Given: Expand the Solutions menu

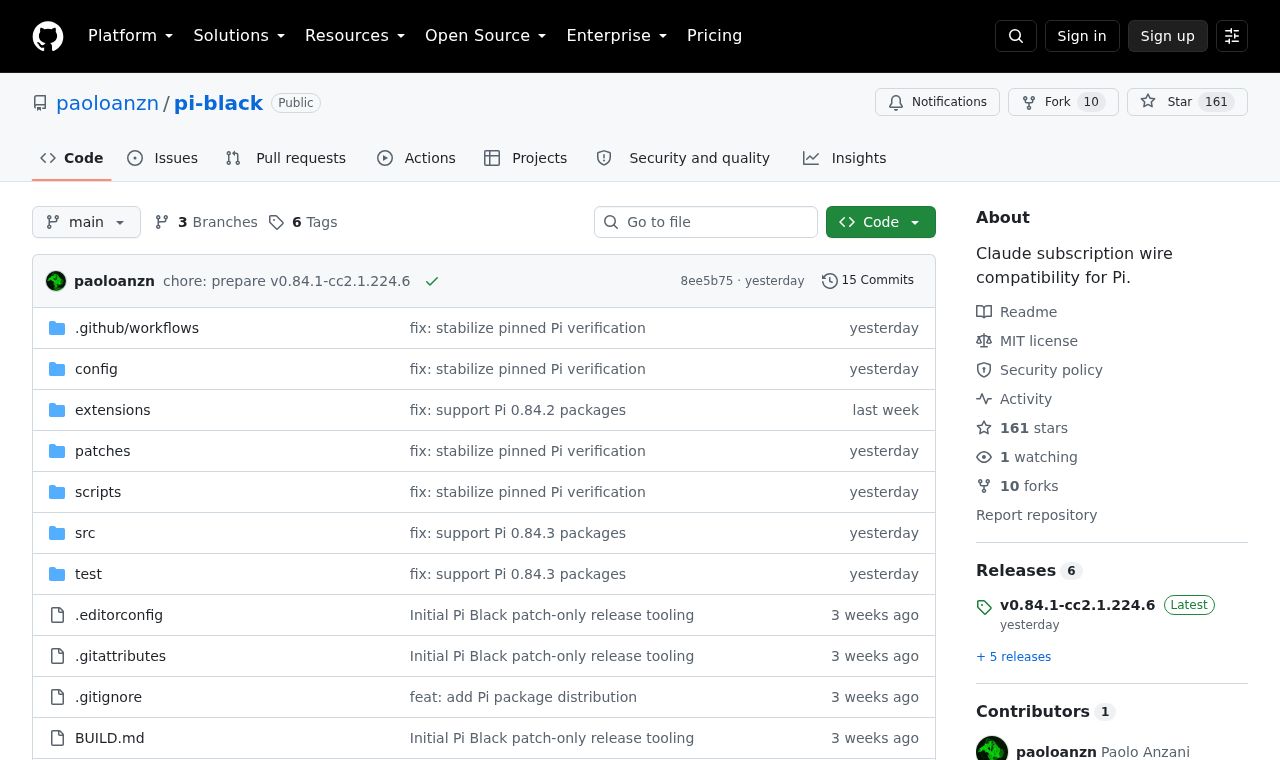Looking at the screenshot, I should (x=239, y=36).
